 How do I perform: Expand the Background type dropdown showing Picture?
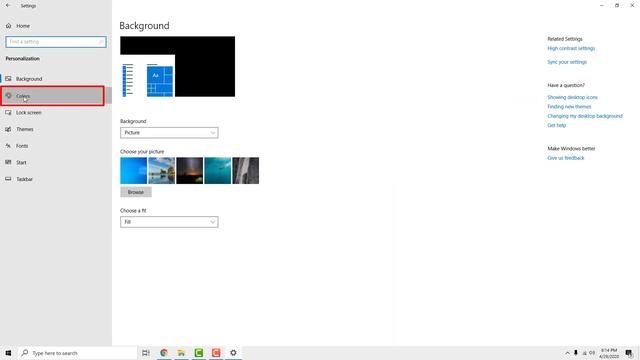point(169,133)
